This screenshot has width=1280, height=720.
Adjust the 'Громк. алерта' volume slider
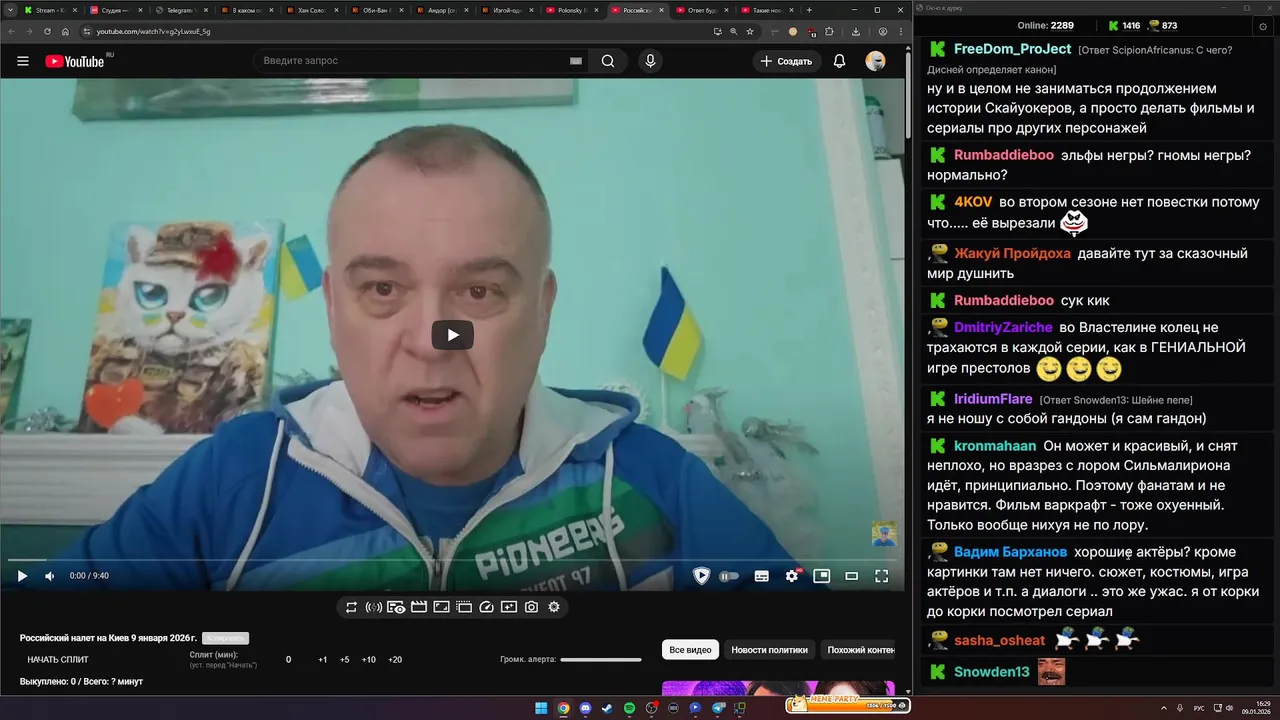click(601, 660)
